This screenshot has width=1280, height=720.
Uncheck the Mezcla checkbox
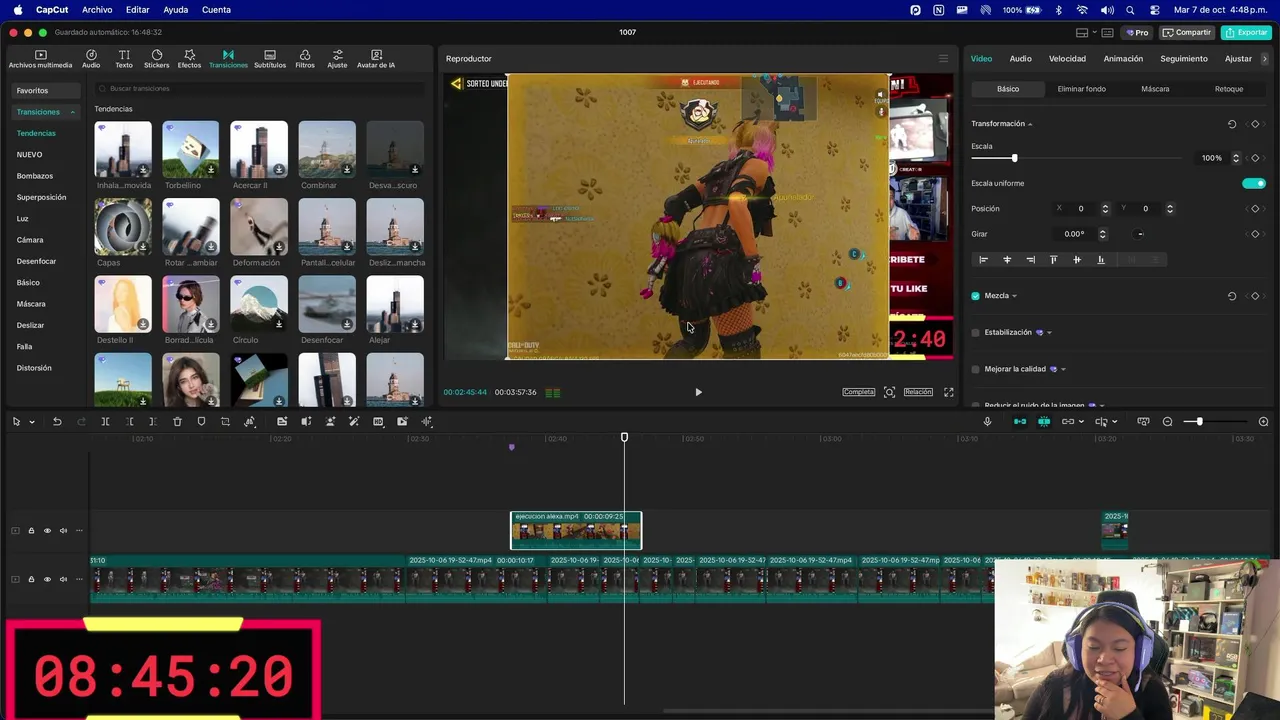pyautogui.click(x=976, y=296)
